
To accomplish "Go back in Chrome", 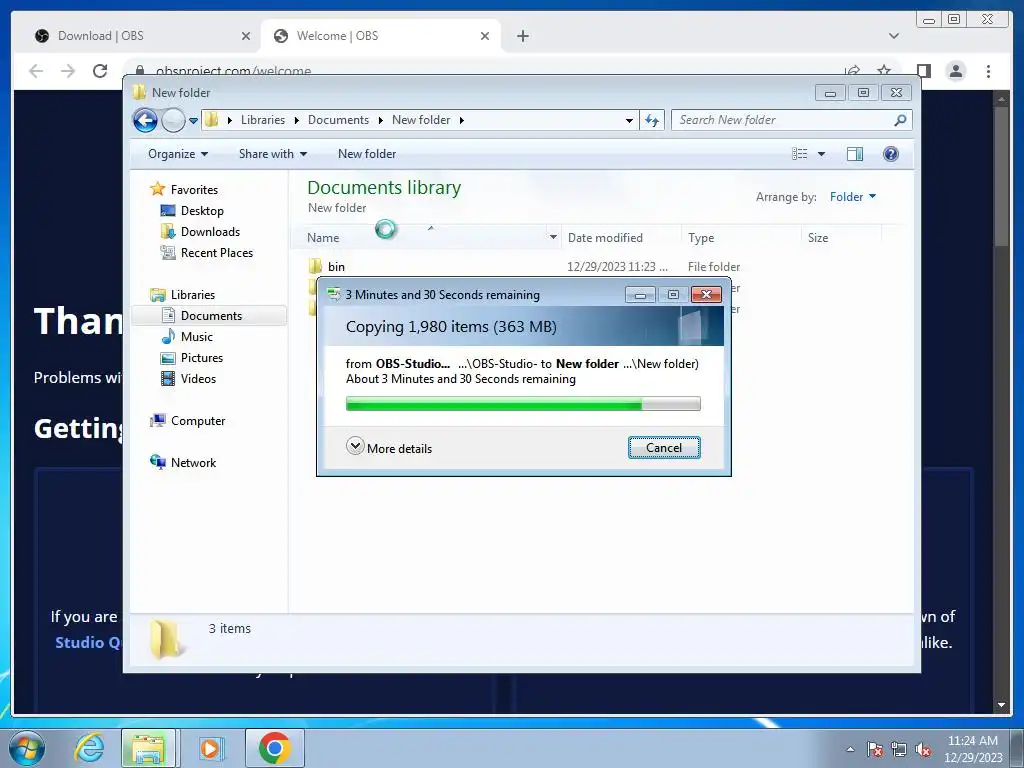I will pyautogui.click(x=36, y=71).
